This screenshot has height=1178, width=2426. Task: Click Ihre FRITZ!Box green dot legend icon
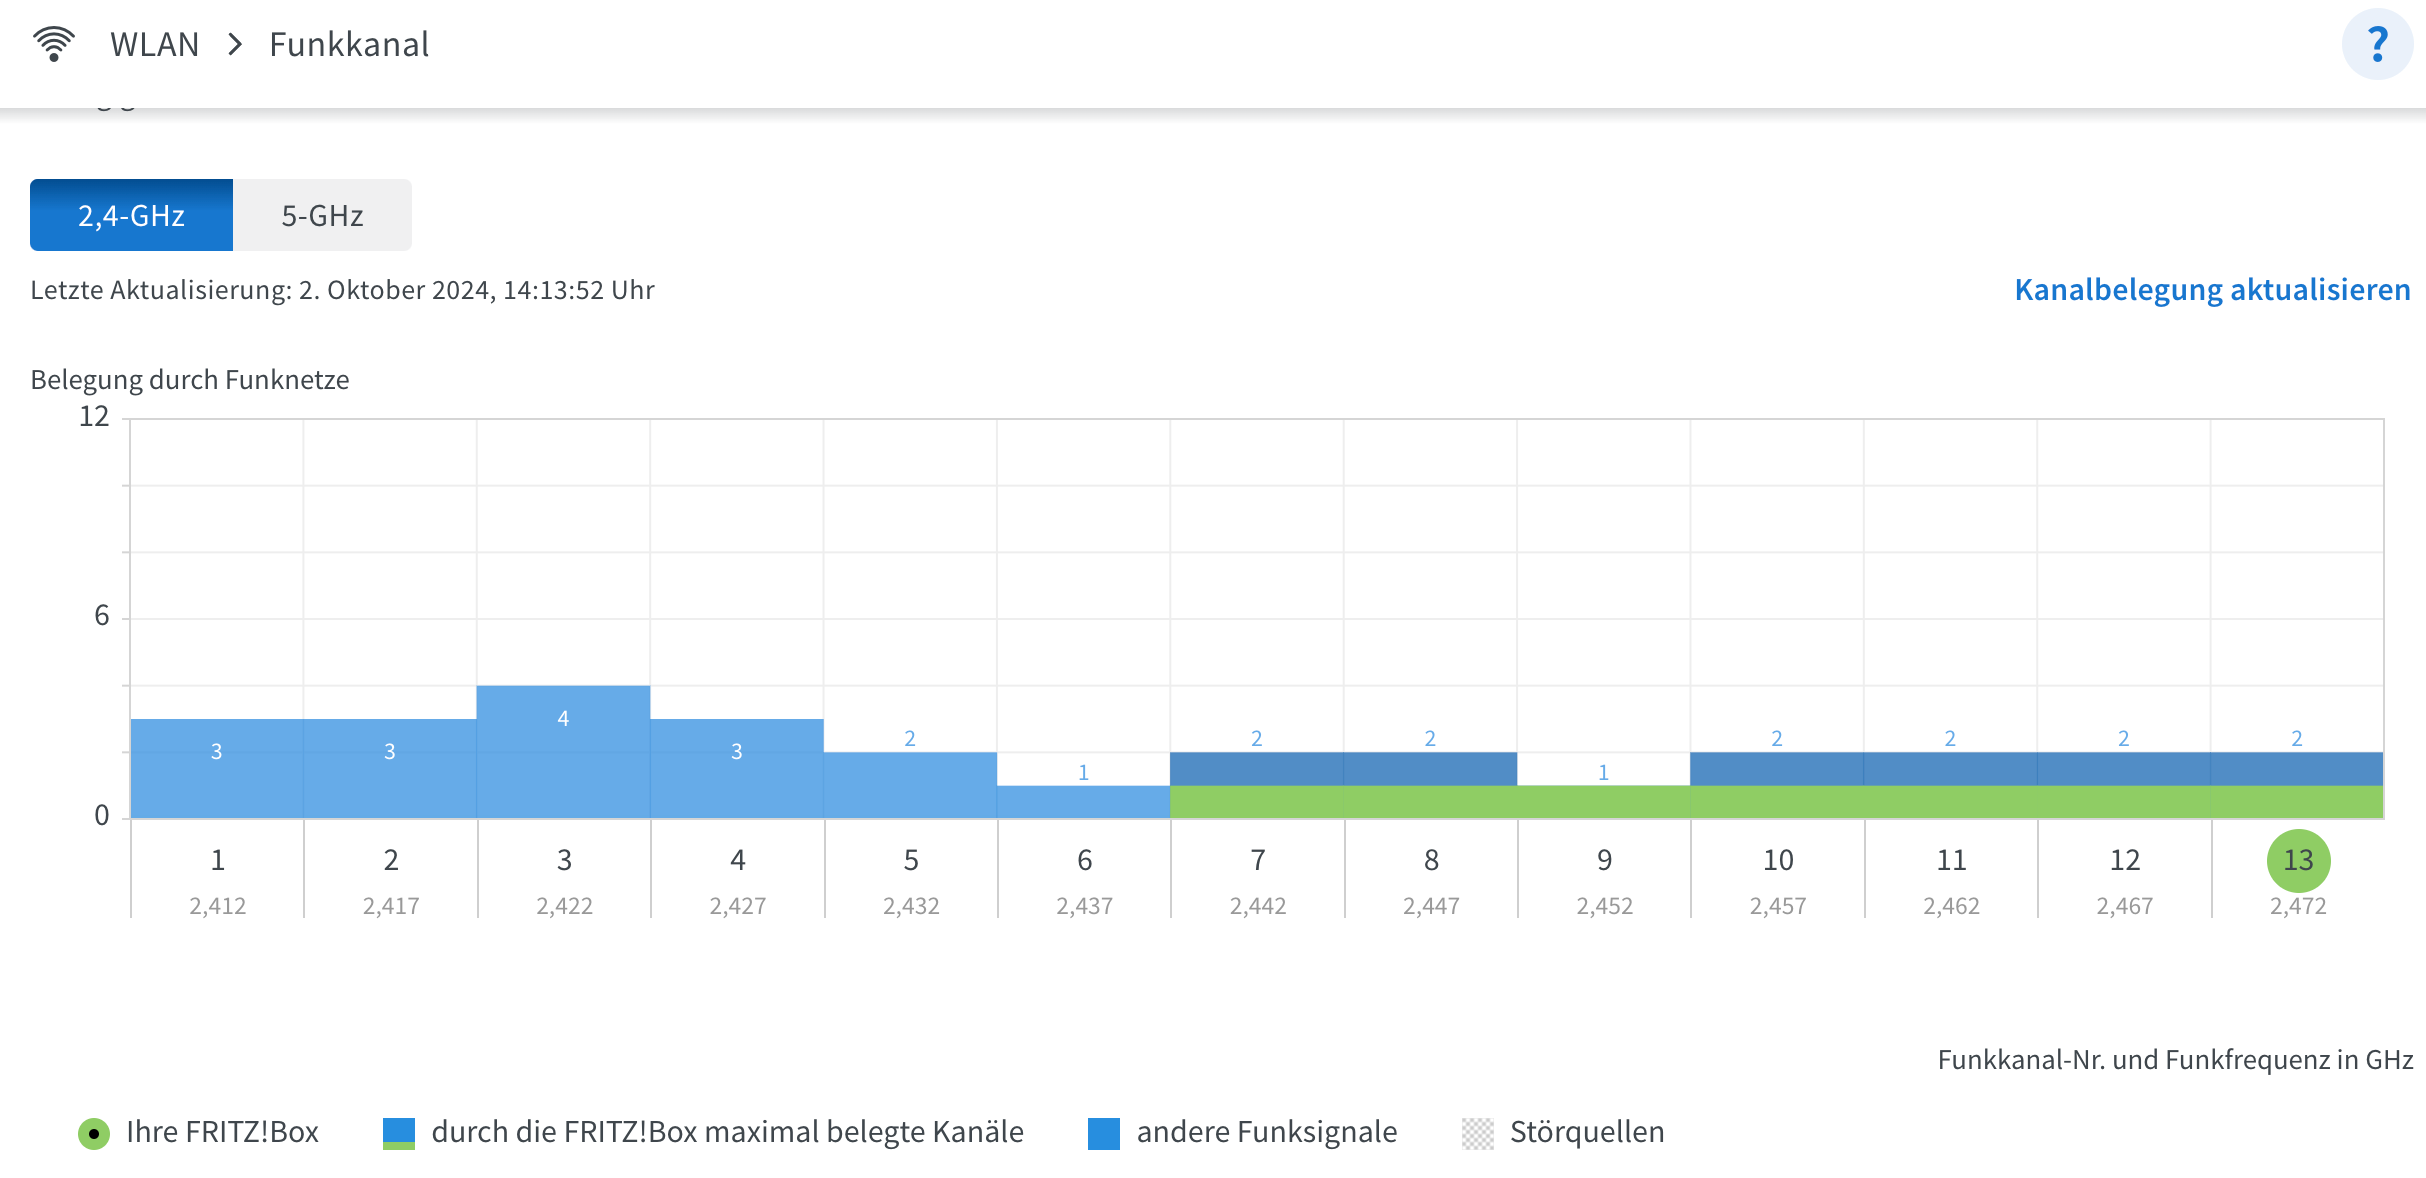click(x=94, y=1133)
